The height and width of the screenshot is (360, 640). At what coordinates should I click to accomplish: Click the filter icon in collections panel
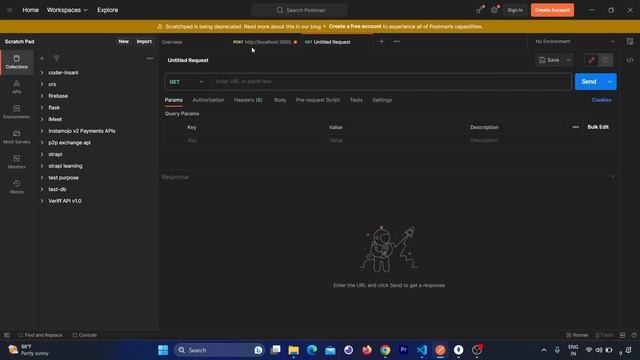click(57, 59)
